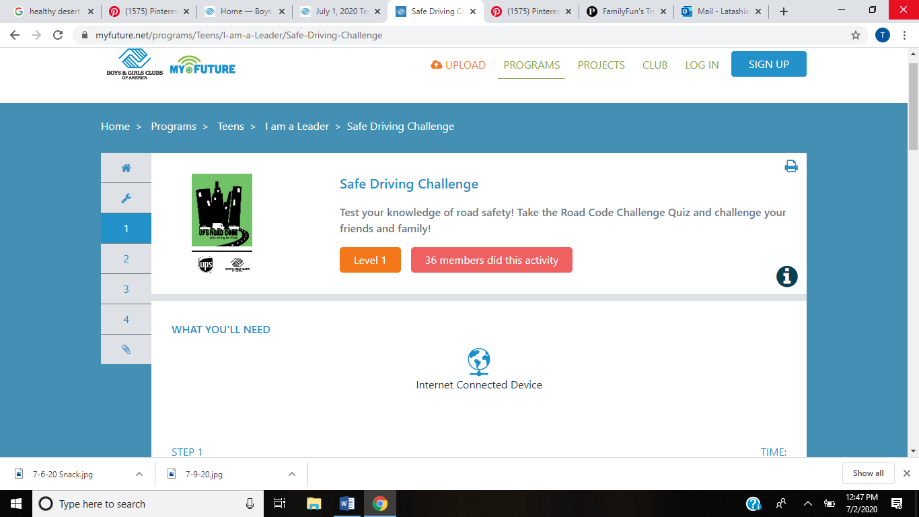Bookmark this page with the star icon

point(856,34)
